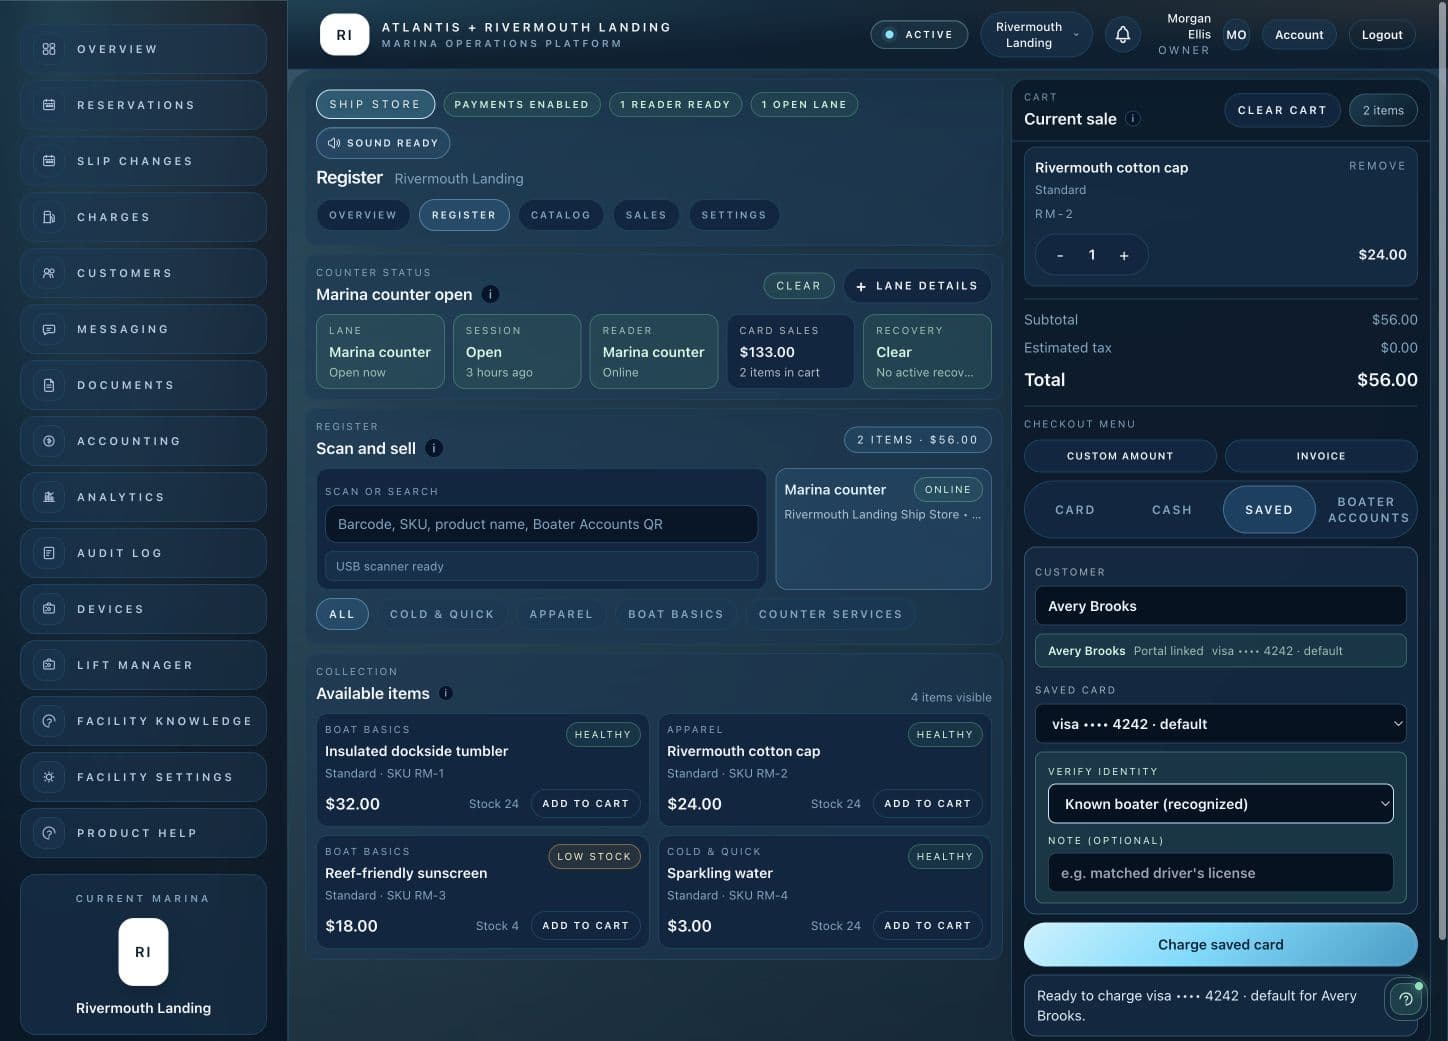Select the Card payment method

click(x=1075, y=510)
